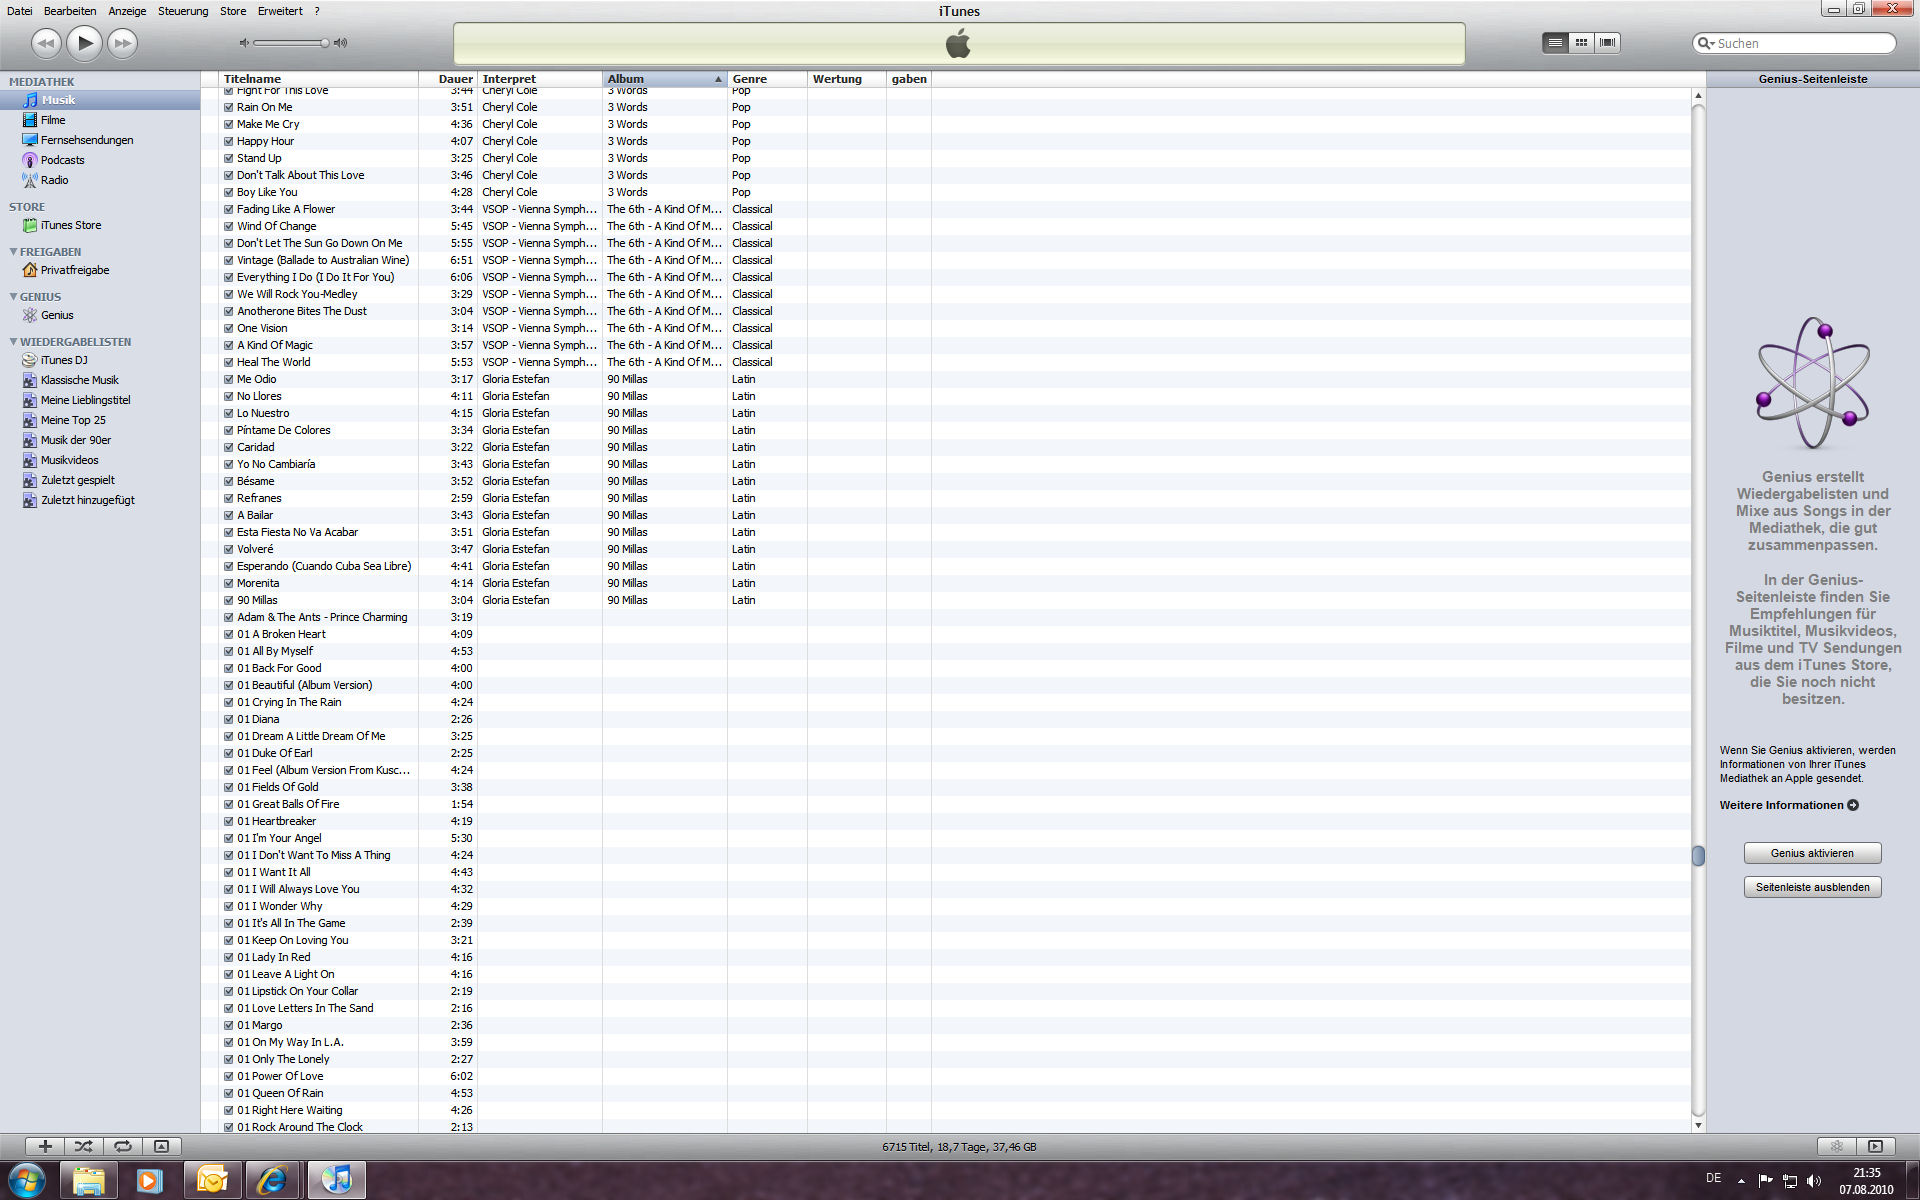1920x1200 pixels.
Task: Uncheck the Me Odio track
Action: [x=228, y=379]
